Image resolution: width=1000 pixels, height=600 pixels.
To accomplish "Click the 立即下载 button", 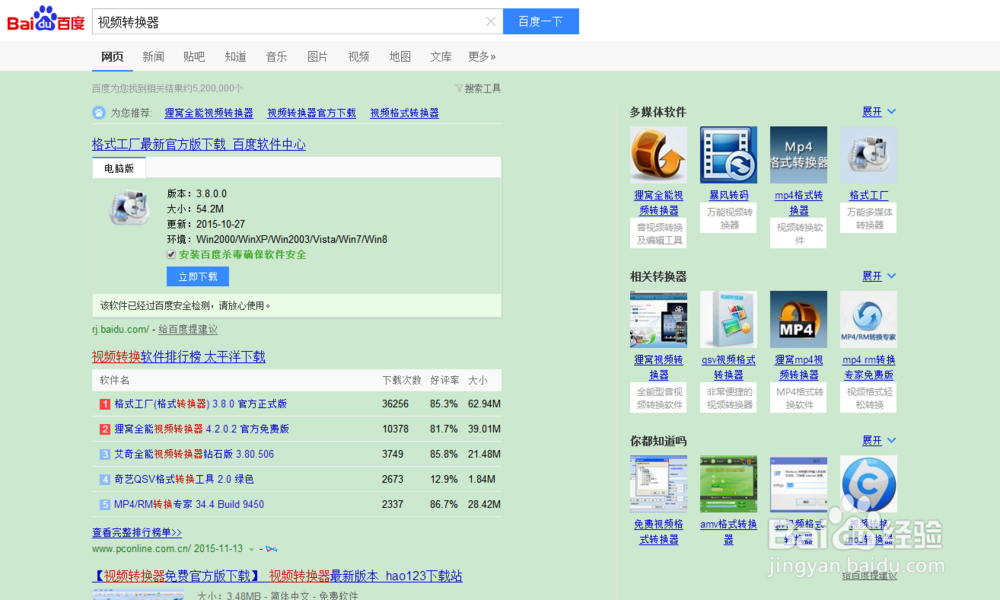I will [198, 276].
